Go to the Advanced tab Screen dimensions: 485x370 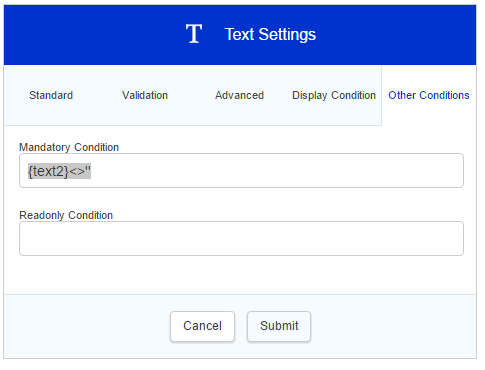(x=239, y=95)
